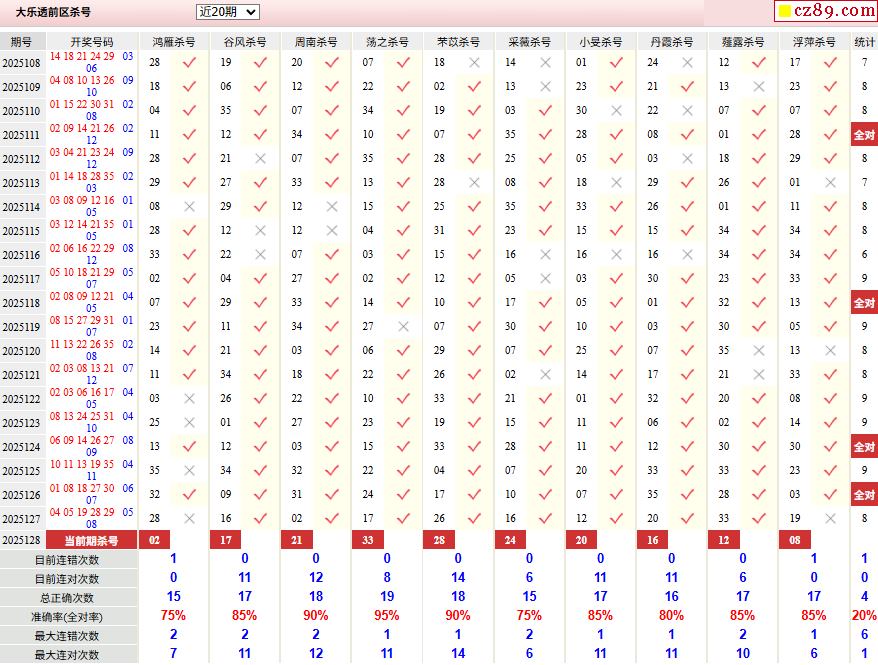Click the check mark for 鸿雁杀号 in row 2025108
The image size is (878, 665).
[189, 63]
